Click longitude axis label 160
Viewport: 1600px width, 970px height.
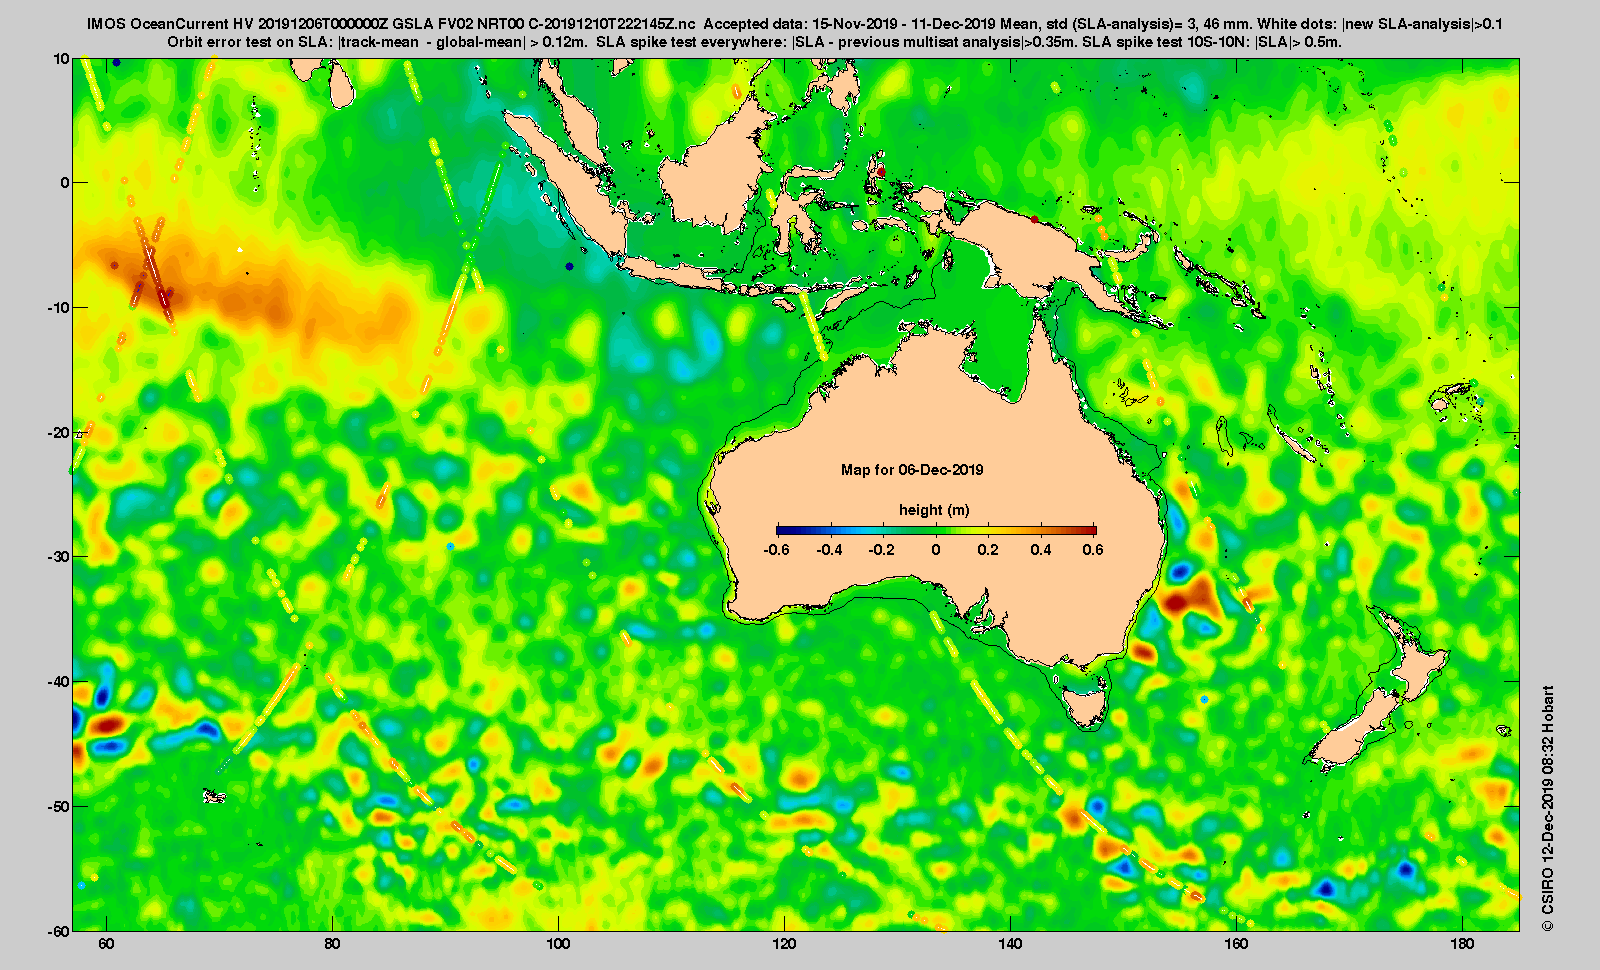(x=1237, y=944)
